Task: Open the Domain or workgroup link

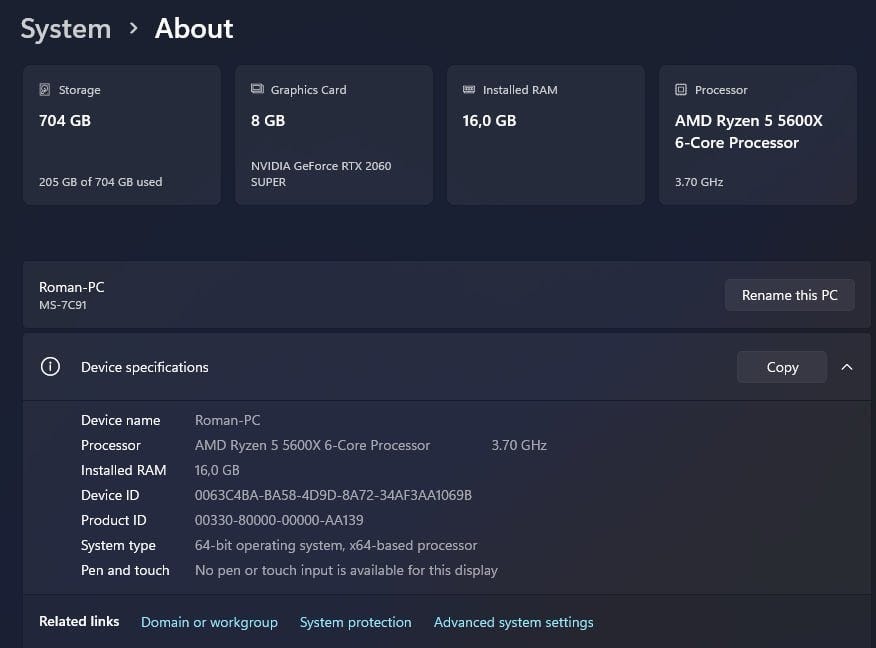Action: pos(209,622)
